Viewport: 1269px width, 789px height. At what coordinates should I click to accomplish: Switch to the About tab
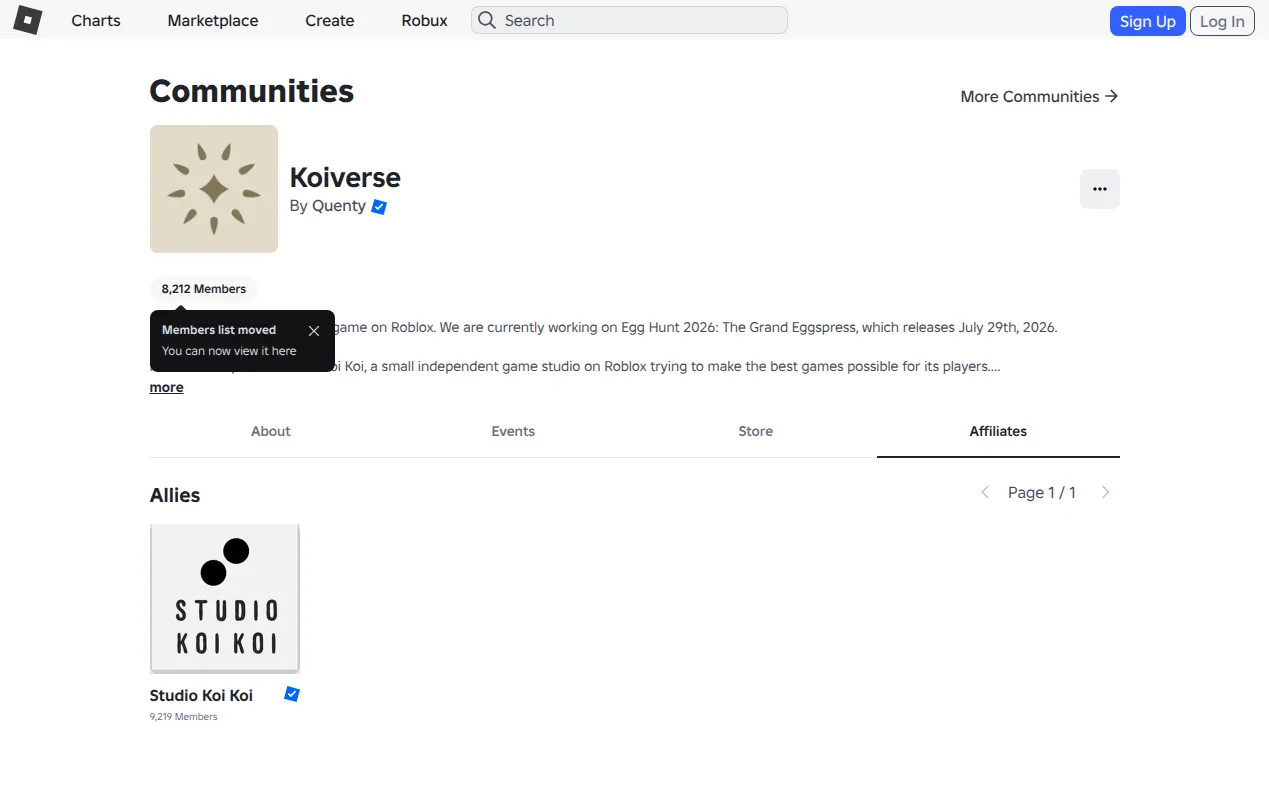271,431
